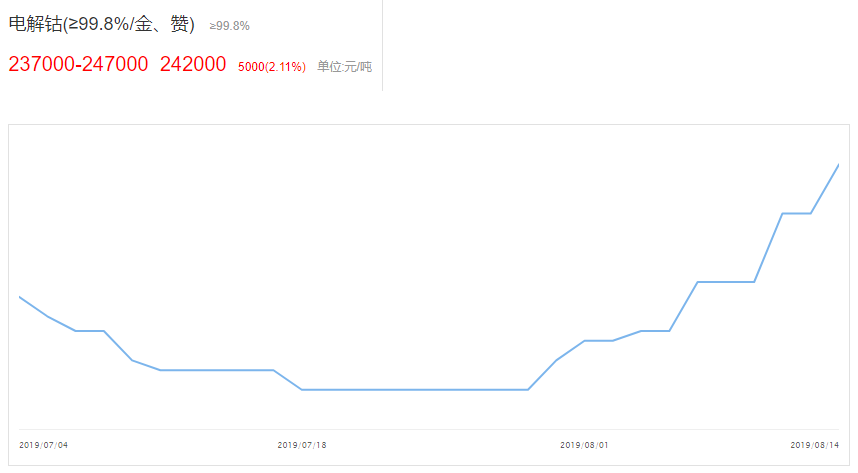Image resolution: width=858 pixels, height=473 pixels.
Task: Click the line's point above 2019/07/18
Action: 302,390
